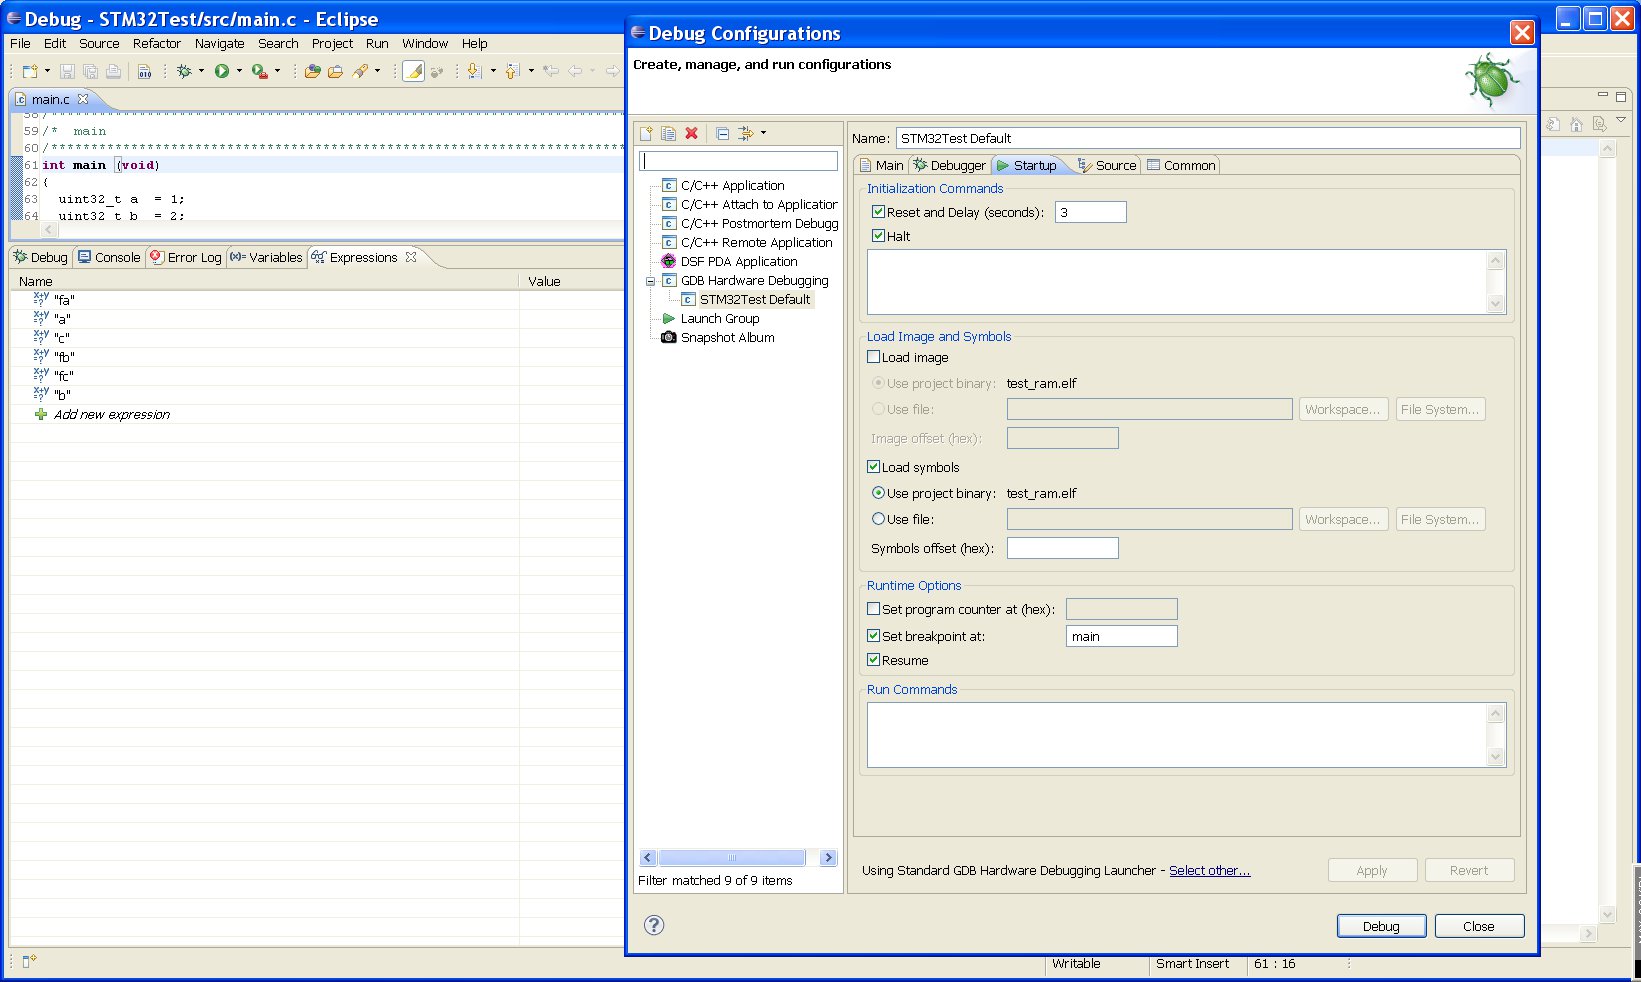
Task: Open the Main tab in Debug Configurations
Action: tap(881, 165)
